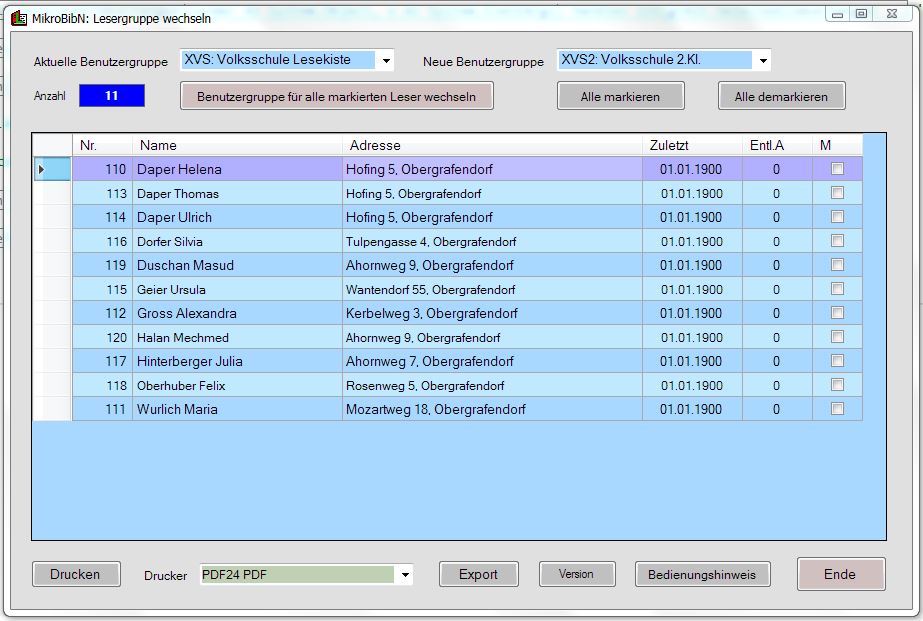Click the Zuletzt date for Wurlich Maria
Image resolution: width=923 pixels, height=621 pixels.
[692, 409]
